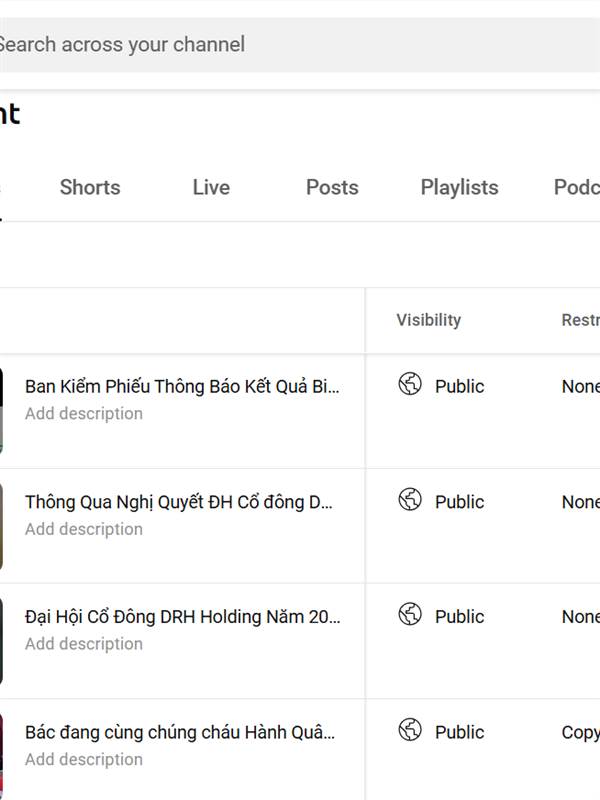Click the globe icon for Bác đang cùng video
This screenshot has width=600, height=800.
tap(410, 730)
